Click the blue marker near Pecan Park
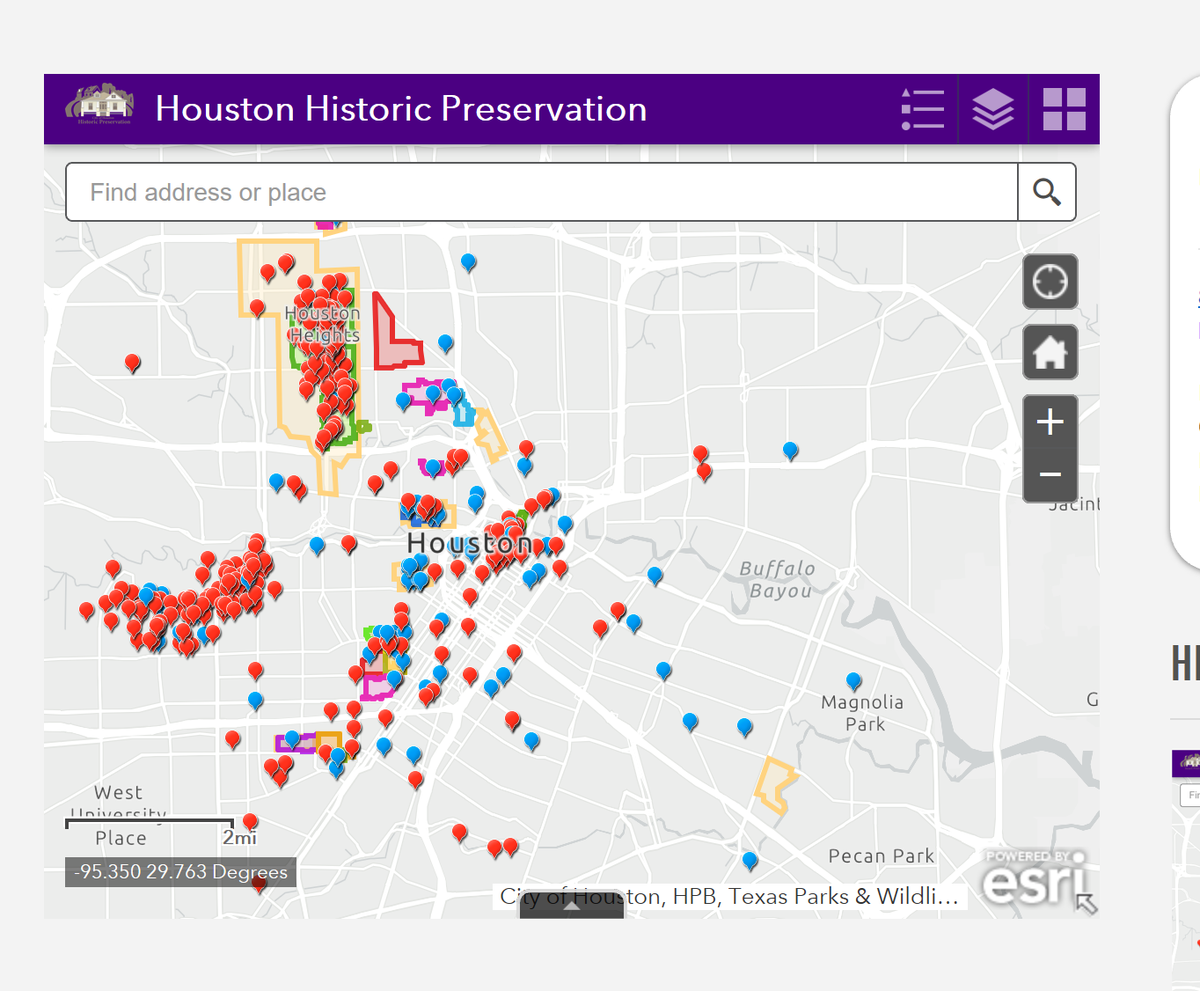The width and height of the screenshot is (1200, 991). pos(750,860)
